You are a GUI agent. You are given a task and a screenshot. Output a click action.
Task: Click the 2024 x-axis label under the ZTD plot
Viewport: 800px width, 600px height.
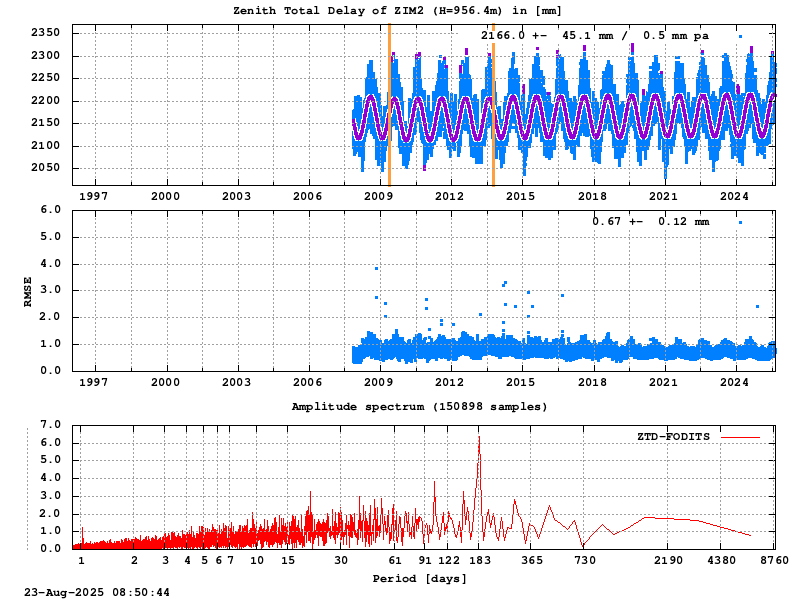click(x=734, y=196)
